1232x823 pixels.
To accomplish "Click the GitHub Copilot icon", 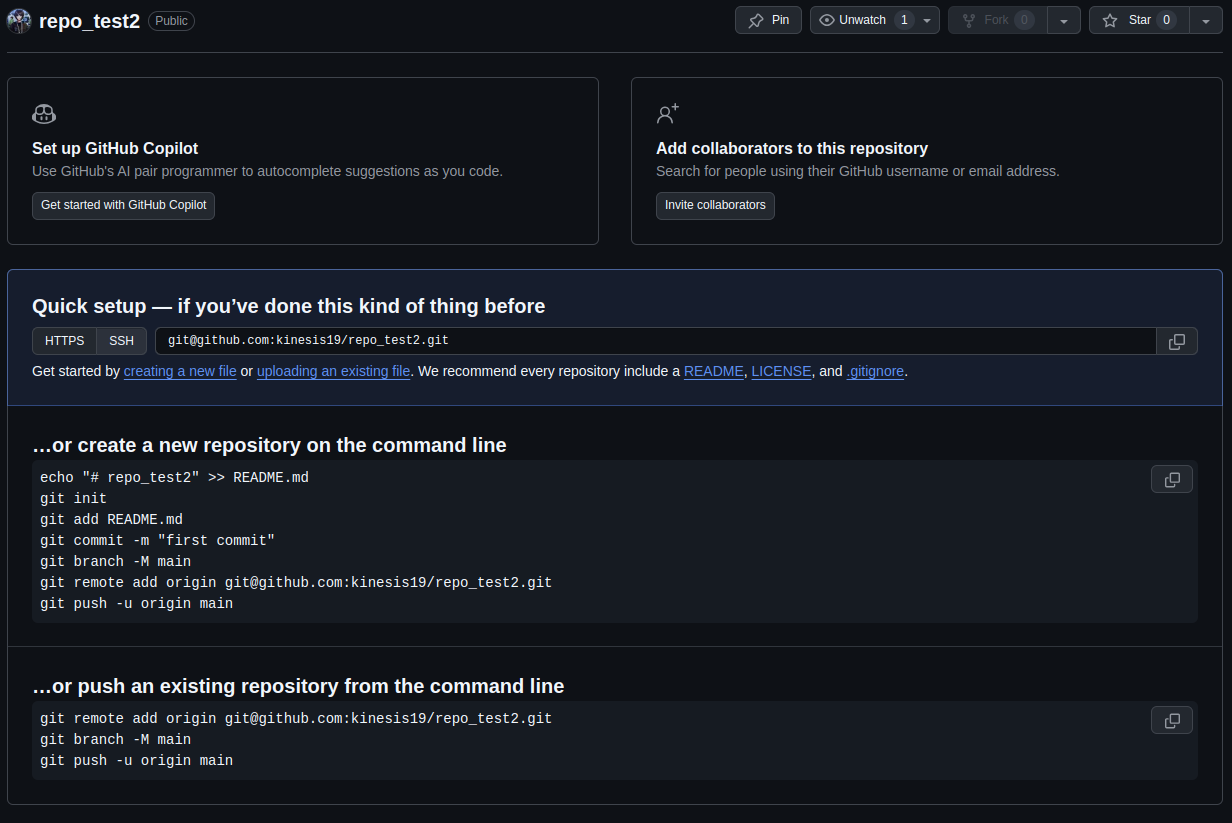I will pos(44,114).
